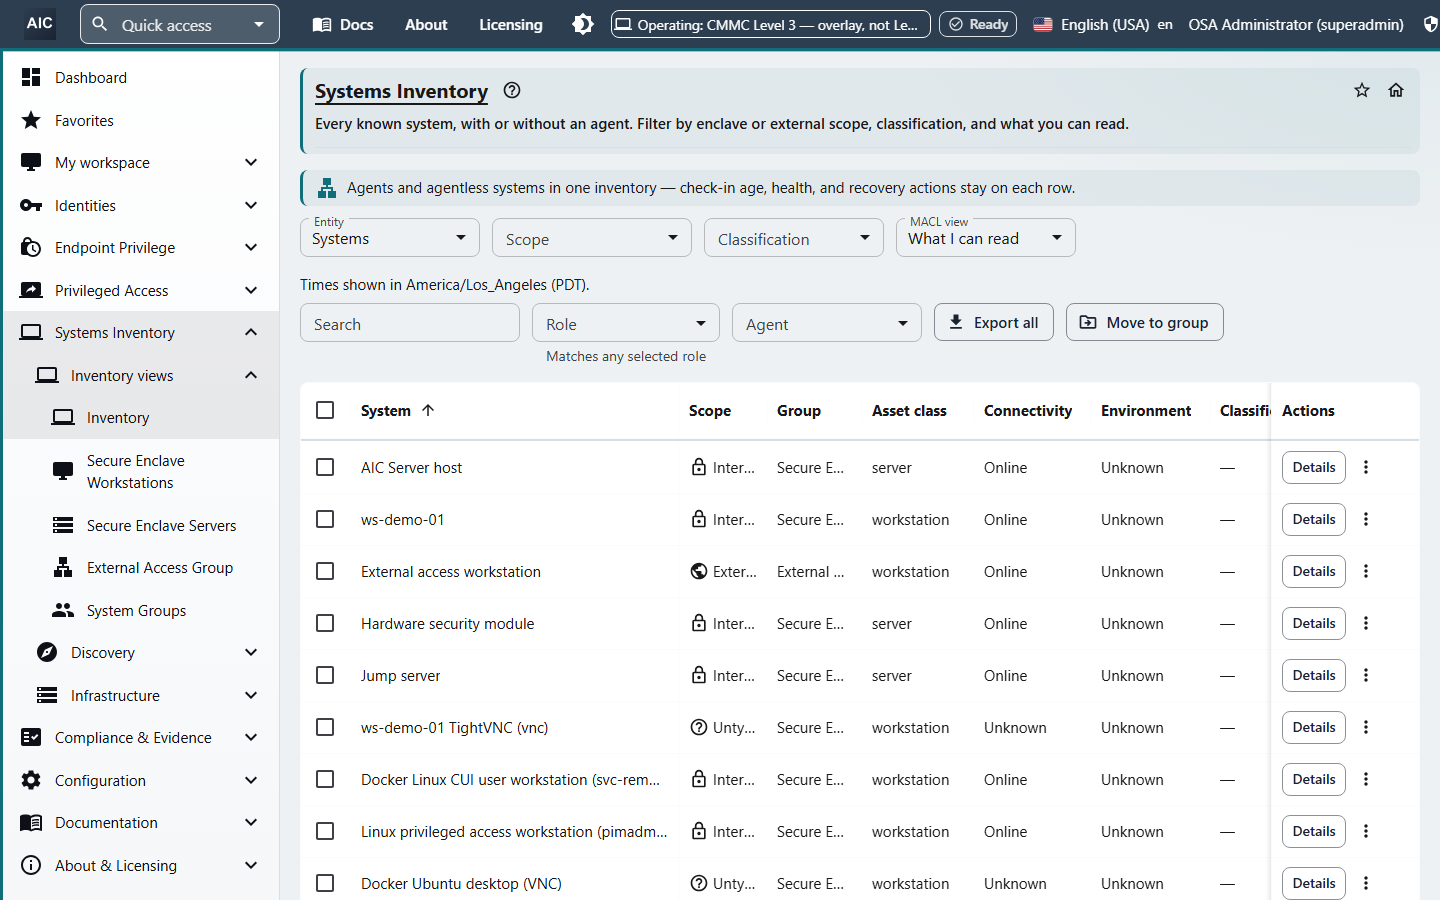
Task: Open the Quick access search box
Action: [180, 24]
